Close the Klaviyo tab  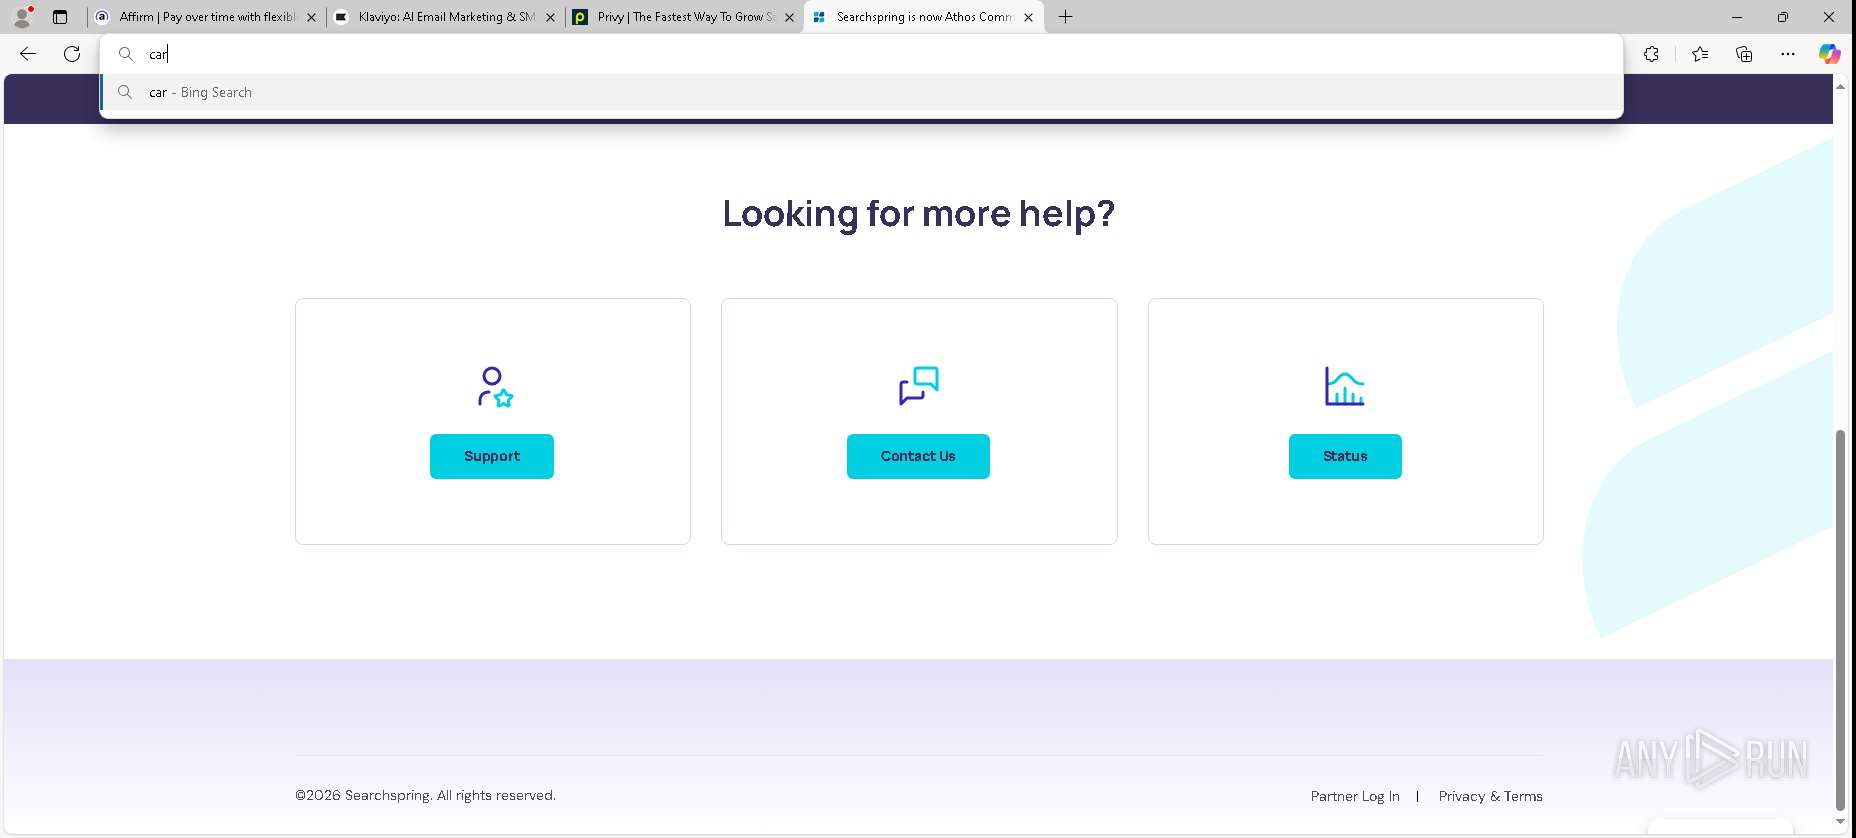pyautogui.click(x=550, y=17)
